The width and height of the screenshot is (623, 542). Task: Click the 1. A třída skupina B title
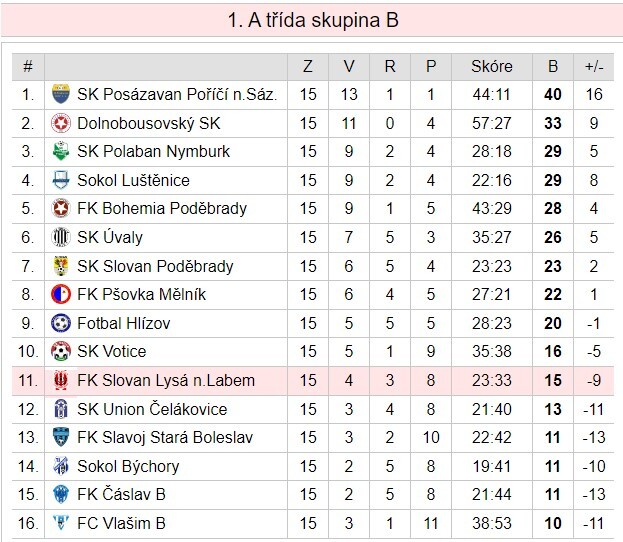(x=311, y=19)
